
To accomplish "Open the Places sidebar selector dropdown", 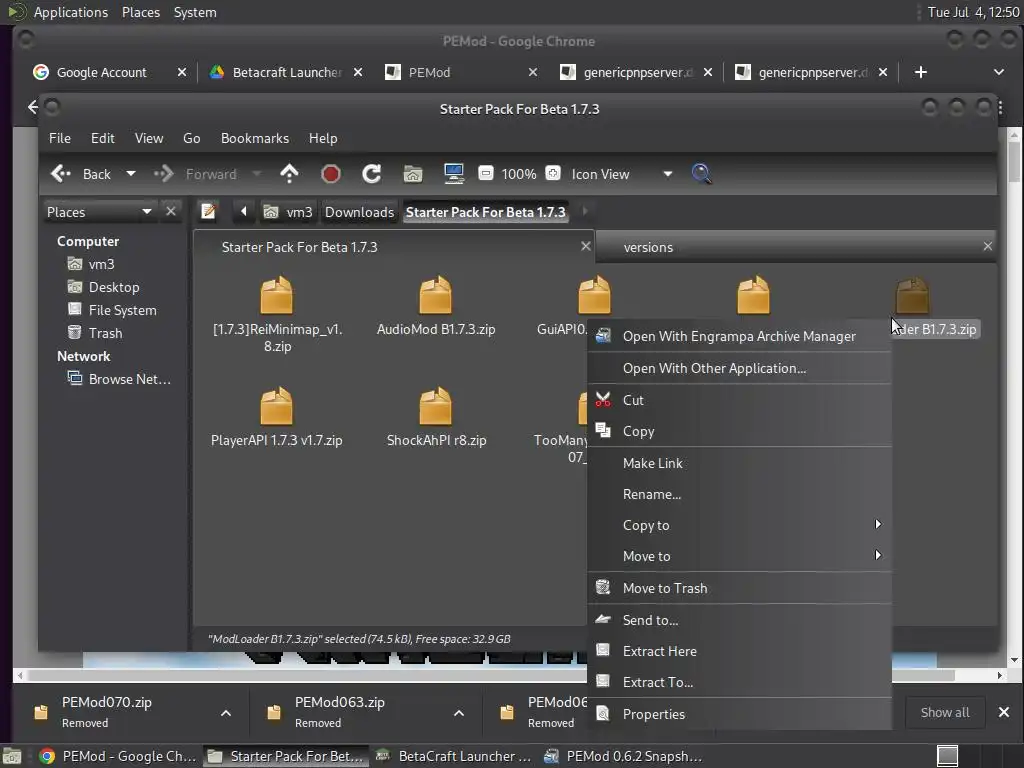I will coord(99,212).
